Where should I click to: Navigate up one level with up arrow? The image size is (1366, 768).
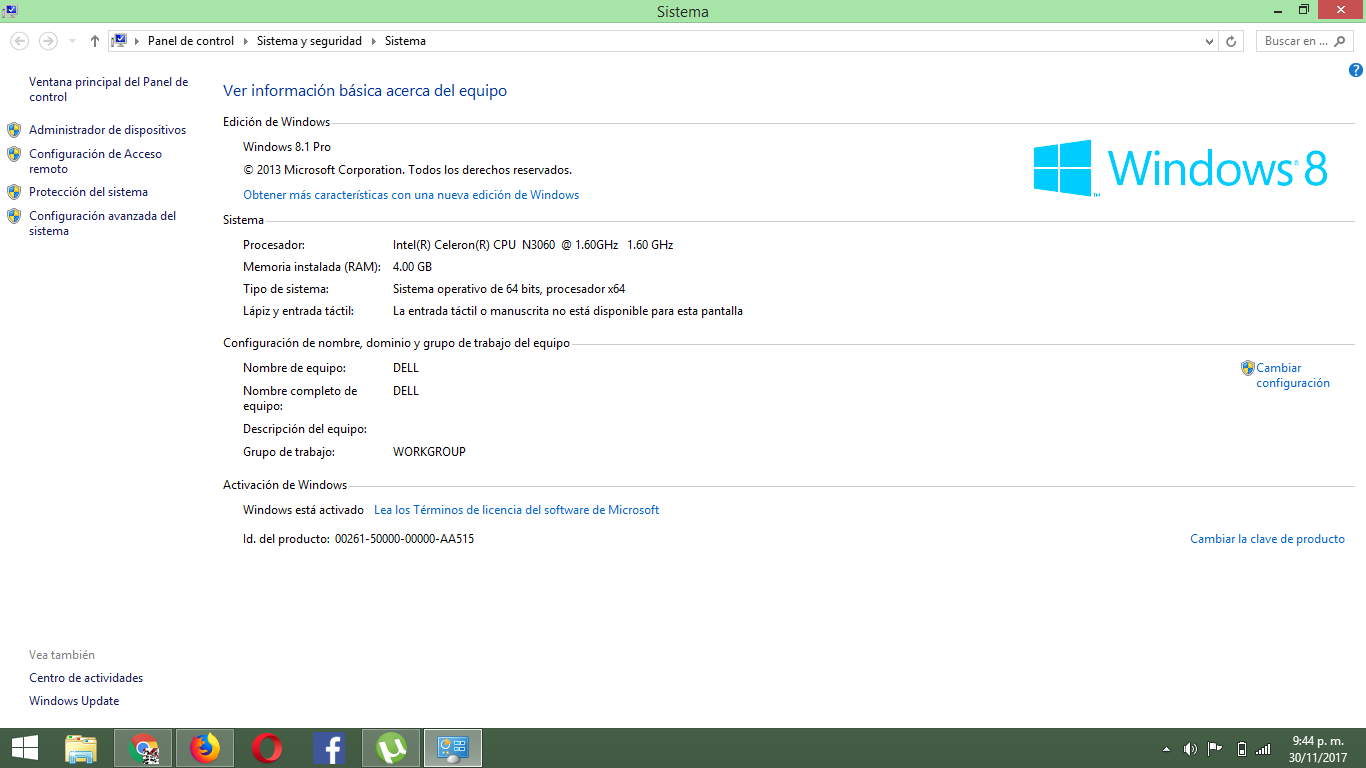95,41
